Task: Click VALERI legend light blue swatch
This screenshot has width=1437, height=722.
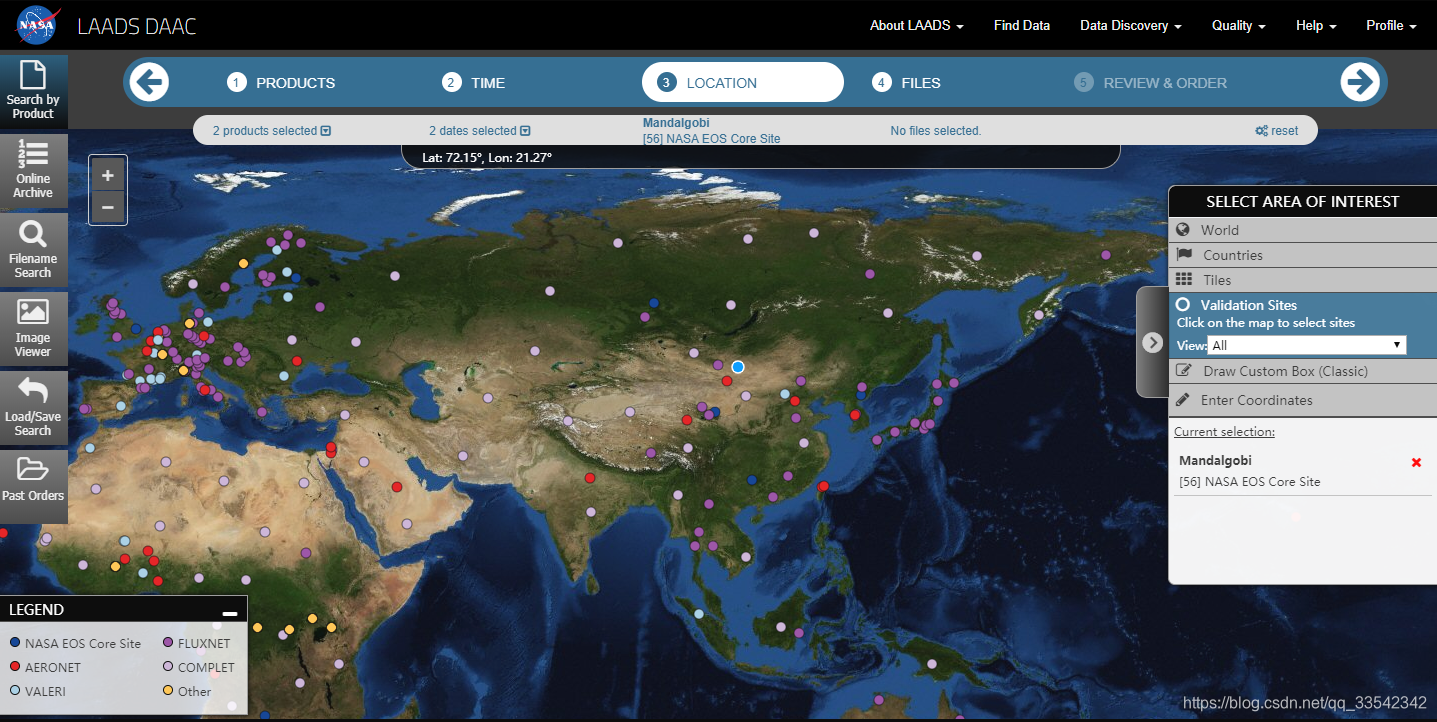Action: pos(15,691)
